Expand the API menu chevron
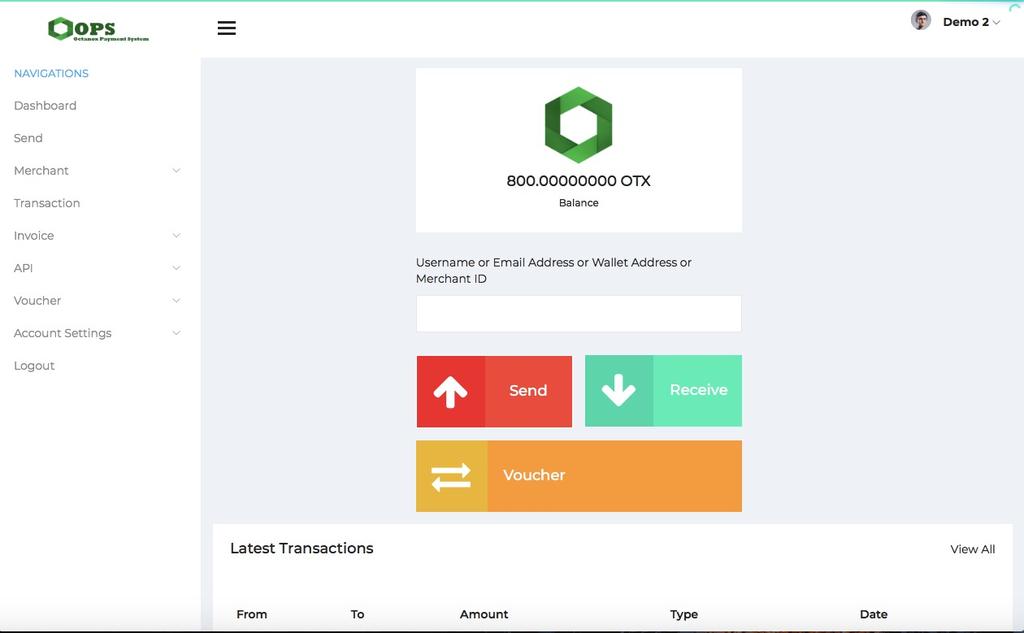 pyautogui.click(x=176, y=268)
